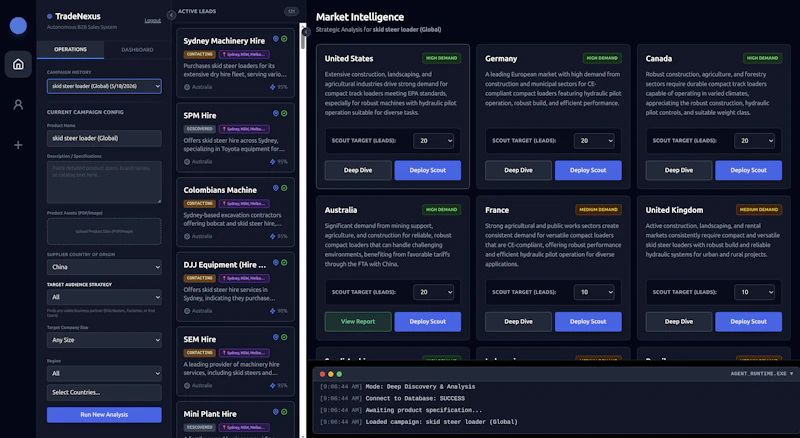Open the SEM Hire lead card title
This screenshot has width=800, height=438.
click(x=199, y=339)
